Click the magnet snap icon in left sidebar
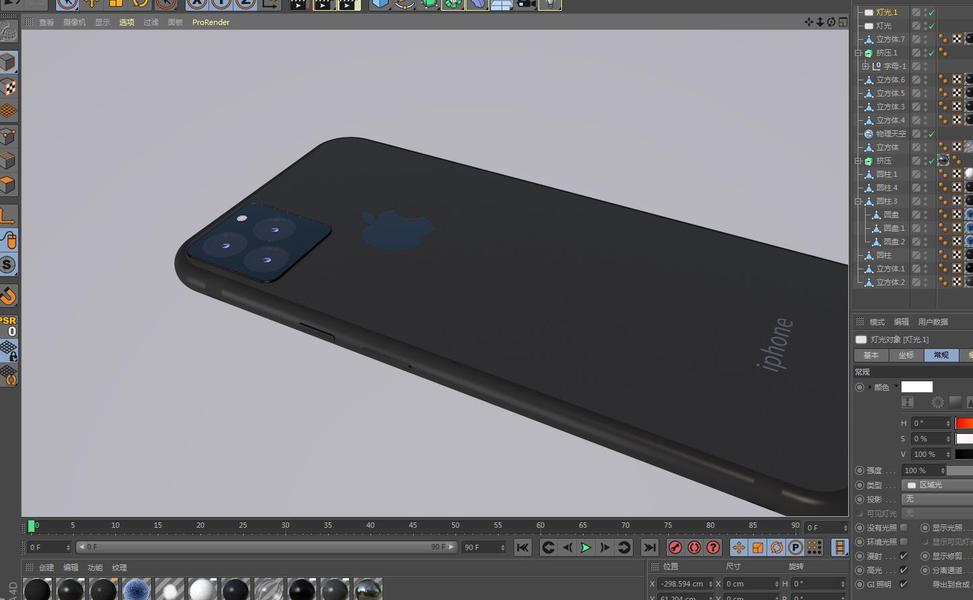The image size is (973, 600). pyautogui.click(x=8, y=296)
